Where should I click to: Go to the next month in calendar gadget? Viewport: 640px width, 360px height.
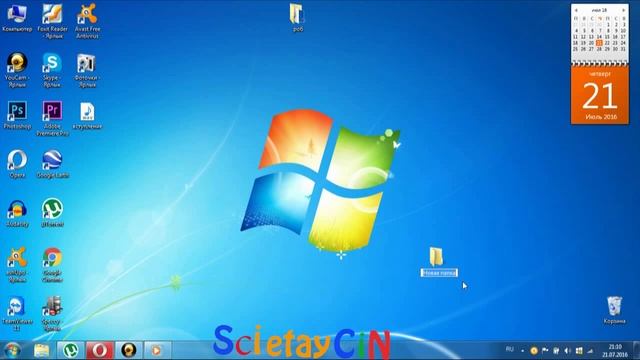[x=623, y=10]
